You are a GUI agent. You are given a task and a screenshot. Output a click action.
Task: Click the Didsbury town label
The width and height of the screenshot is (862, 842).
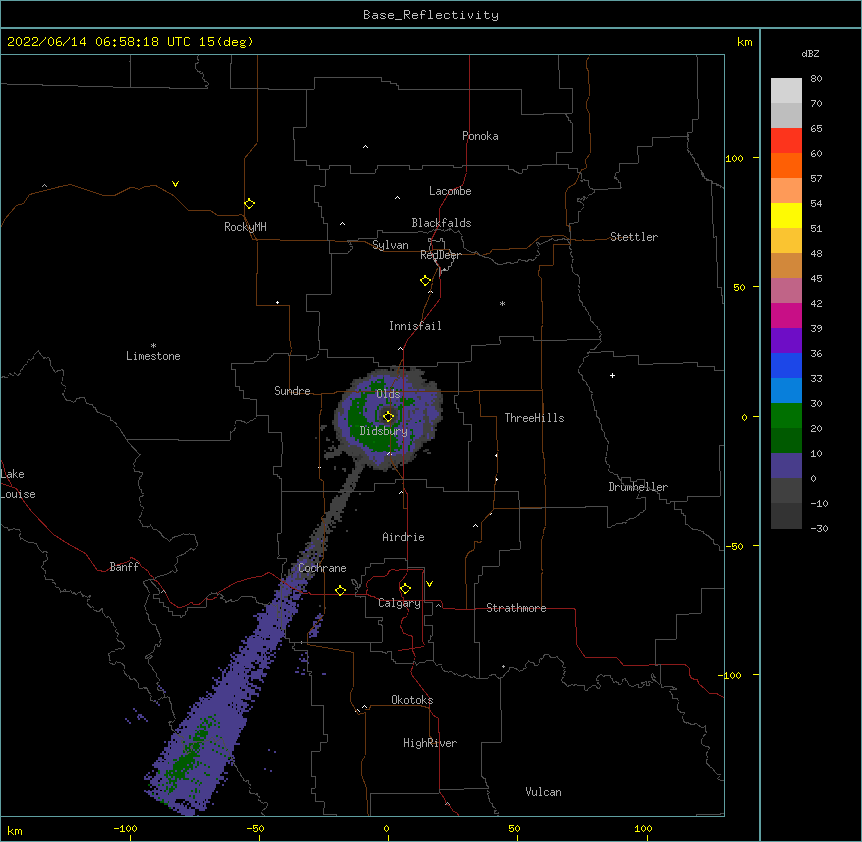pyautogui.click(x=383, y=431)
